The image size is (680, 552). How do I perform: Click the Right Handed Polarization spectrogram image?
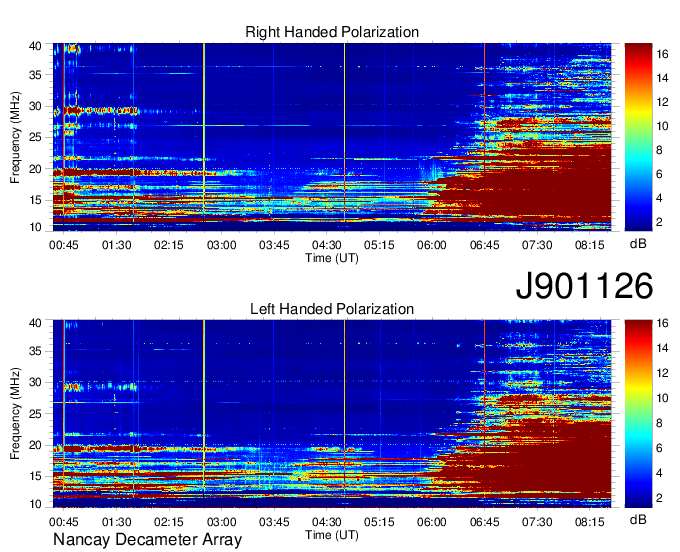(332, 137)
